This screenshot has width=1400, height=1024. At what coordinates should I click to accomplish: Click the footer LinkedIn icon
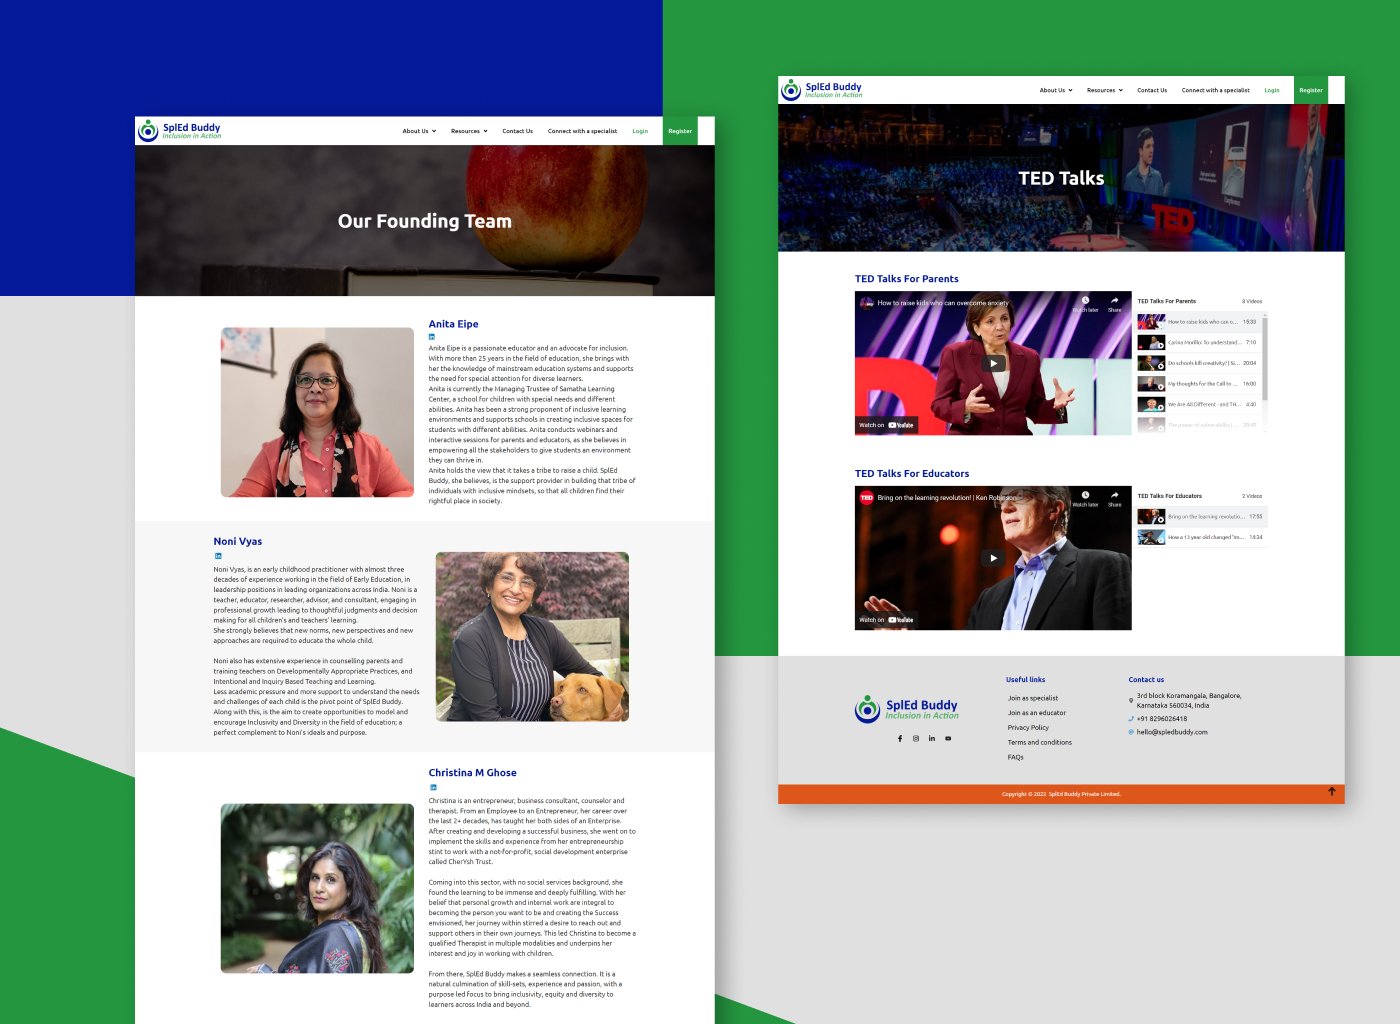[932, 739]
